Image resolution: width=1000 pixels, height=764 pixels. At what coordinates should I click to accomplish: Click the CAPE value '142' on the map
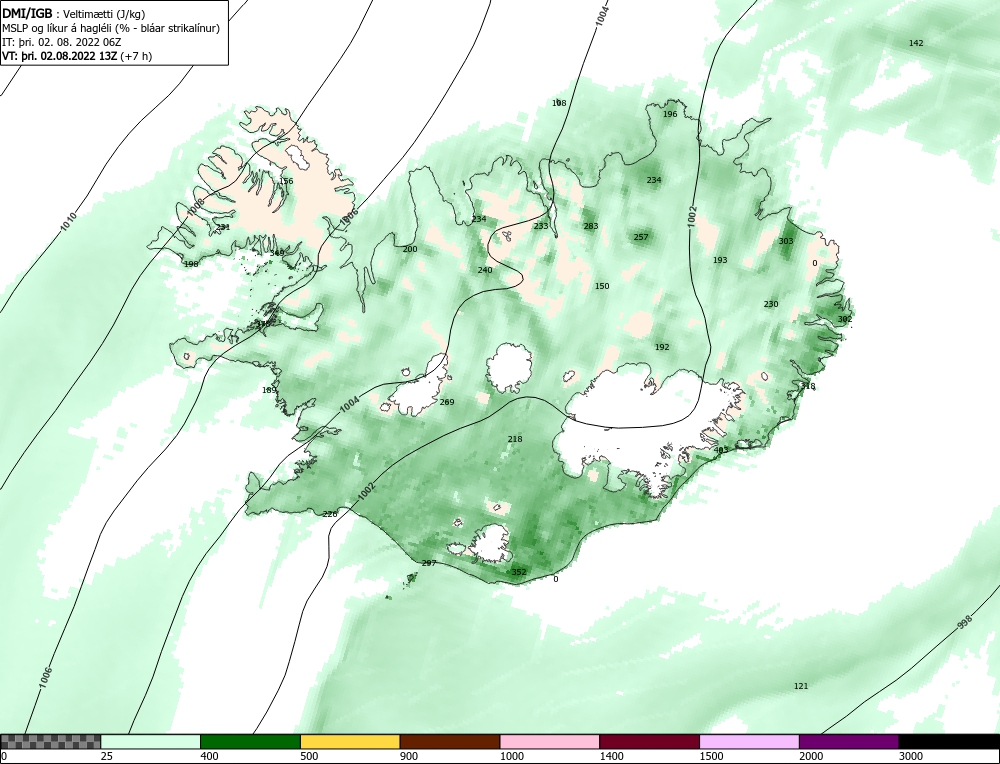[x=916, y=43]
